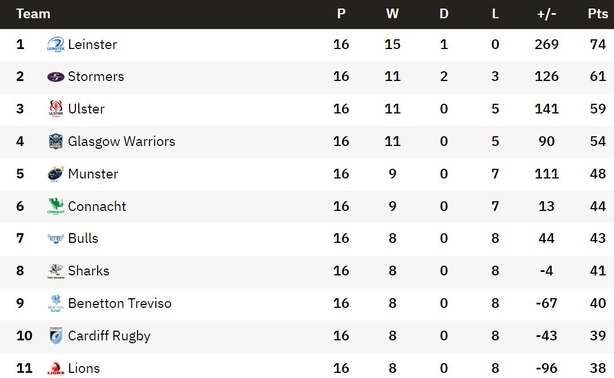614x378 pixels.
Task: Click the Bulls team logo
Action: [56, 239]
